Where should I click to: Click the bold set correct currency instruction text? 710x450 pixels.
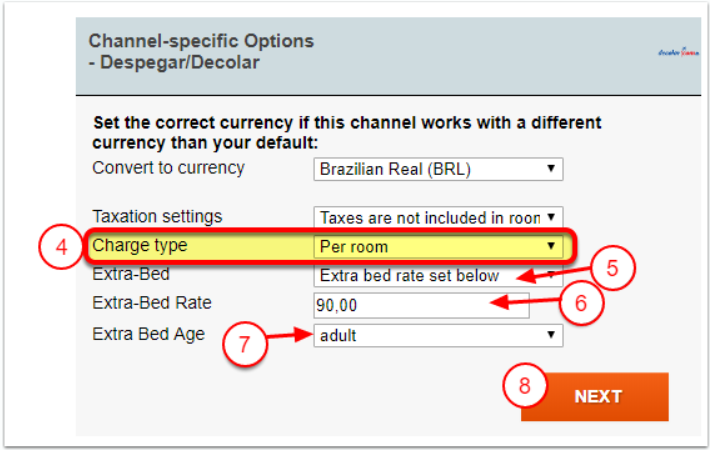coord(347,133)
